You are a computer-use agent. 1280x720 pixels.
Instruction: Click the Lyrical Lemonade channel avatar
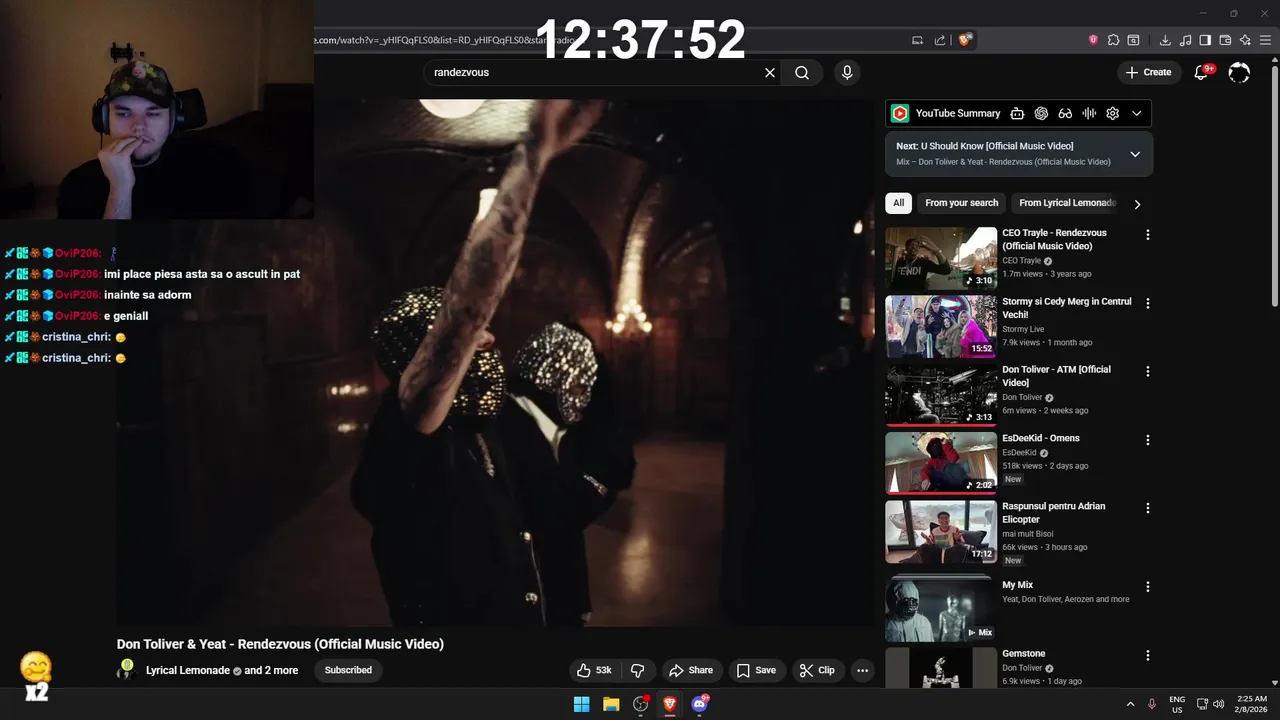[x=126, y=670]
